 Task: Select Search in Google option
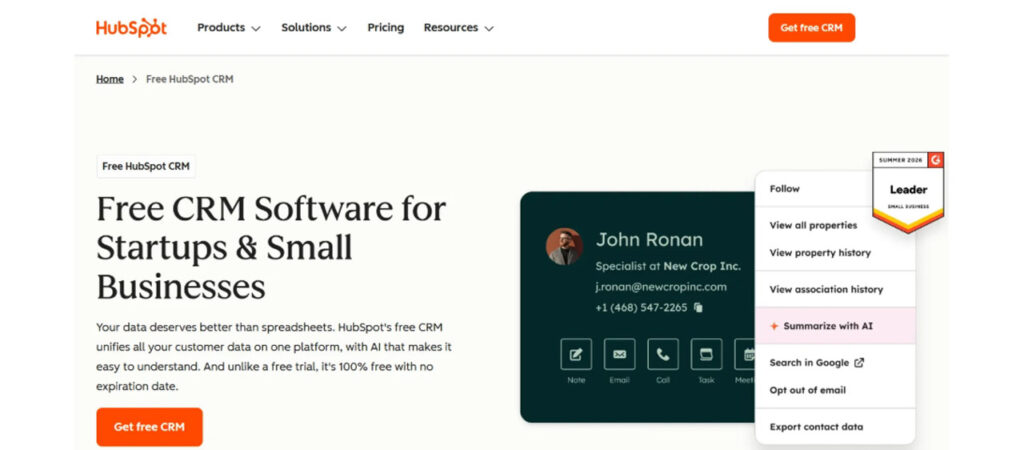pos(816,362)
